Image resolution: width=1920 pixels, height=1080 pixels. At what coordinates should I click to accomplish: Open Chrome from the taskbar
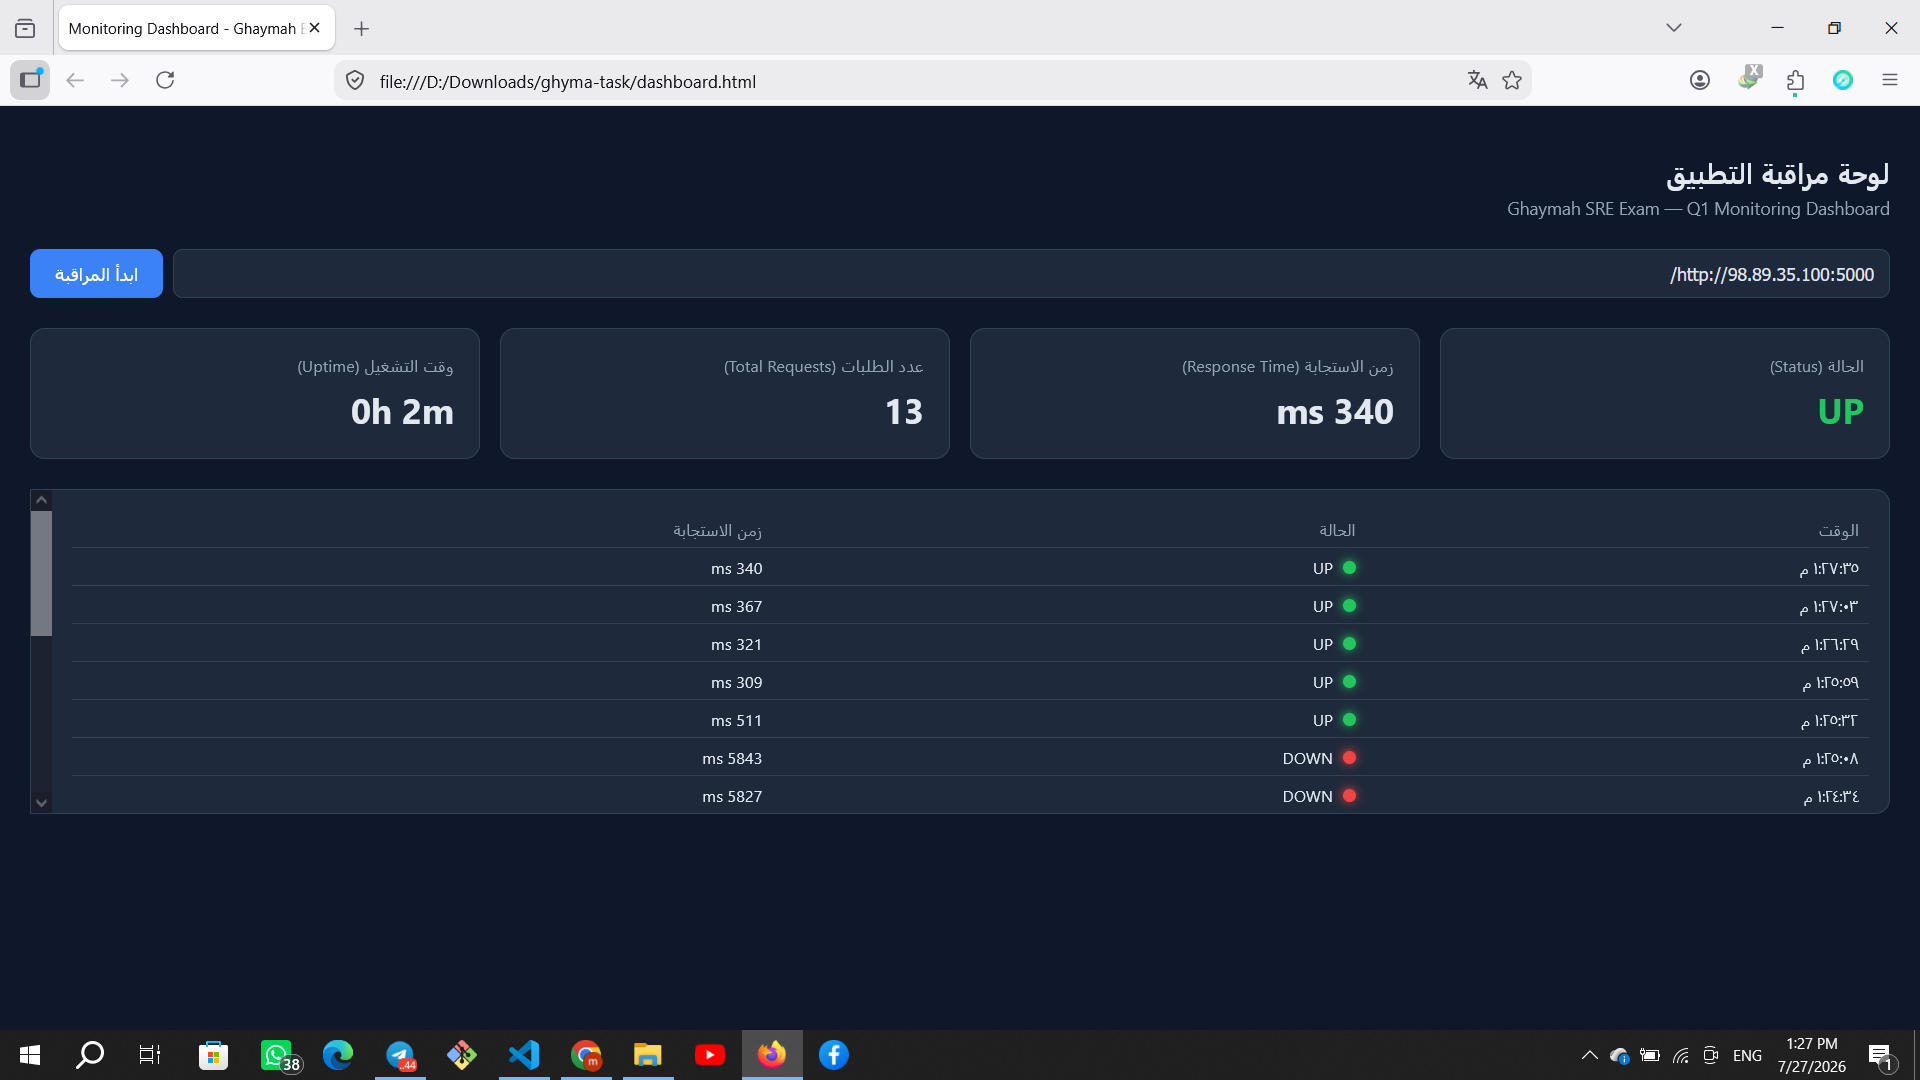[586, 1055]
